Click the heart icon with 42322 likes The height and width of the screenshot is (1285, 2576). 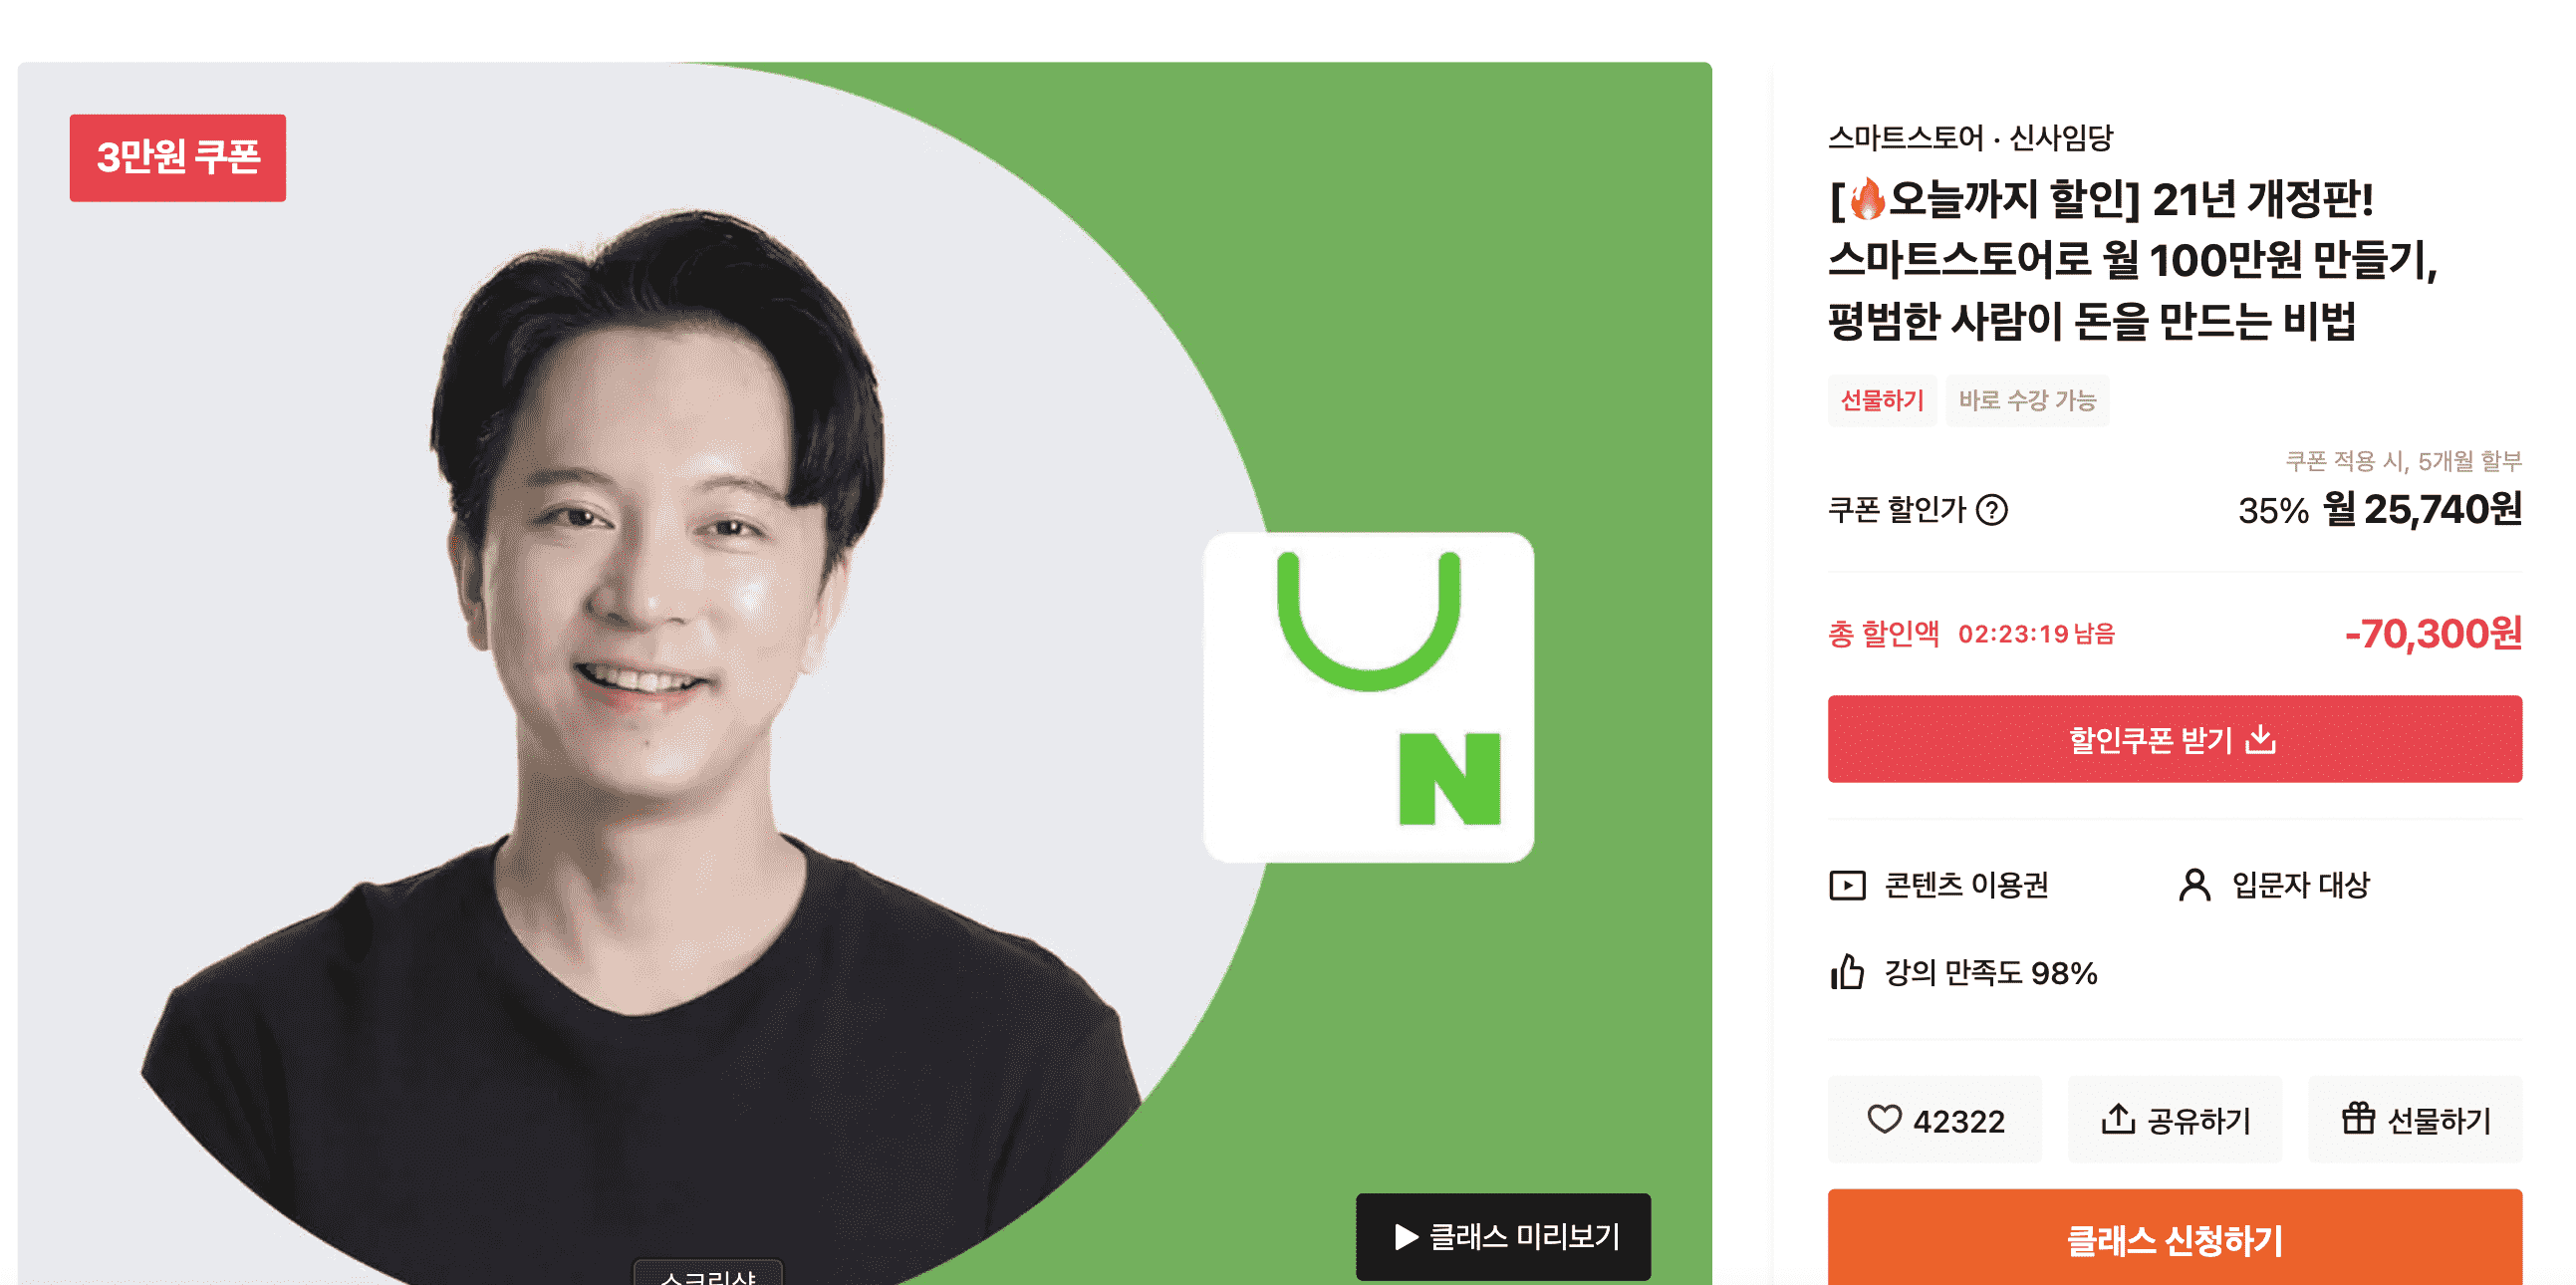[1884, 1118]
